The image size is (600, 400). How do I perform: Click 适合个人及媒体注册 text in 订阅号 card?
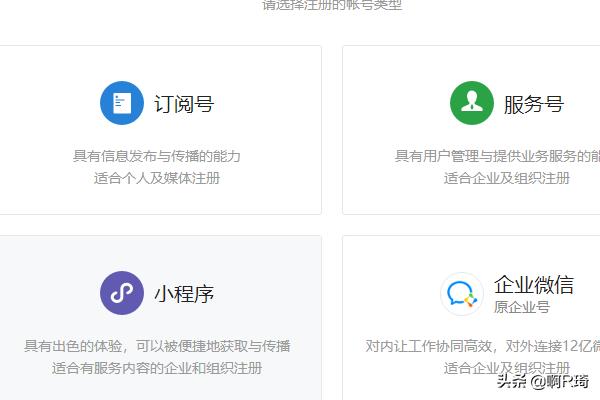tap(157, 178)
